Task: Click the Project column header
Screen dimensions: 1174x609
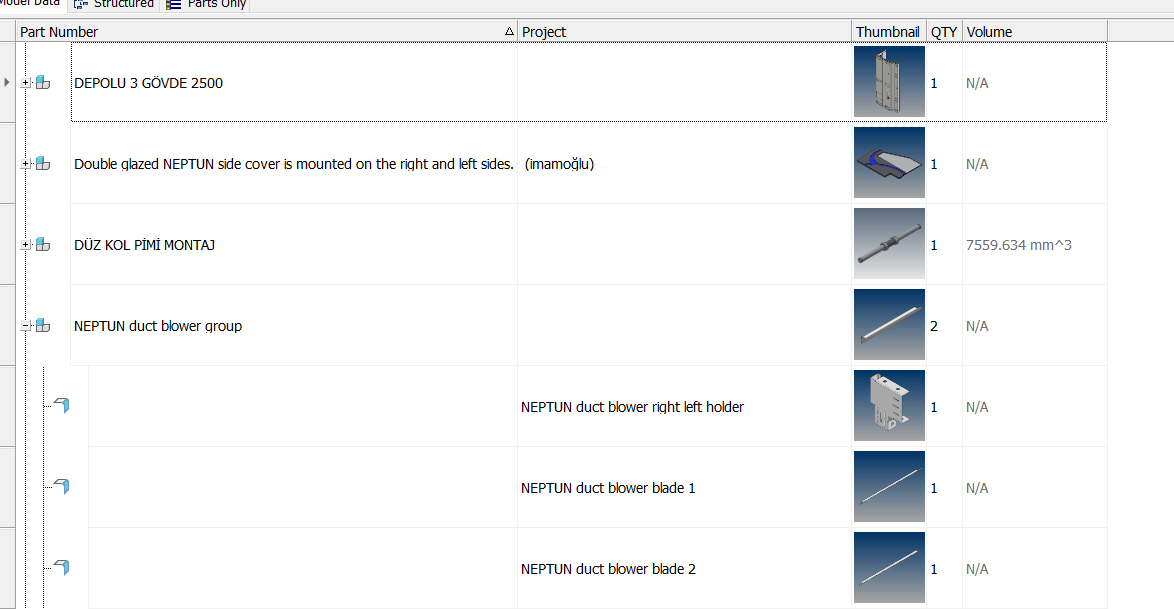Action: 544,32
